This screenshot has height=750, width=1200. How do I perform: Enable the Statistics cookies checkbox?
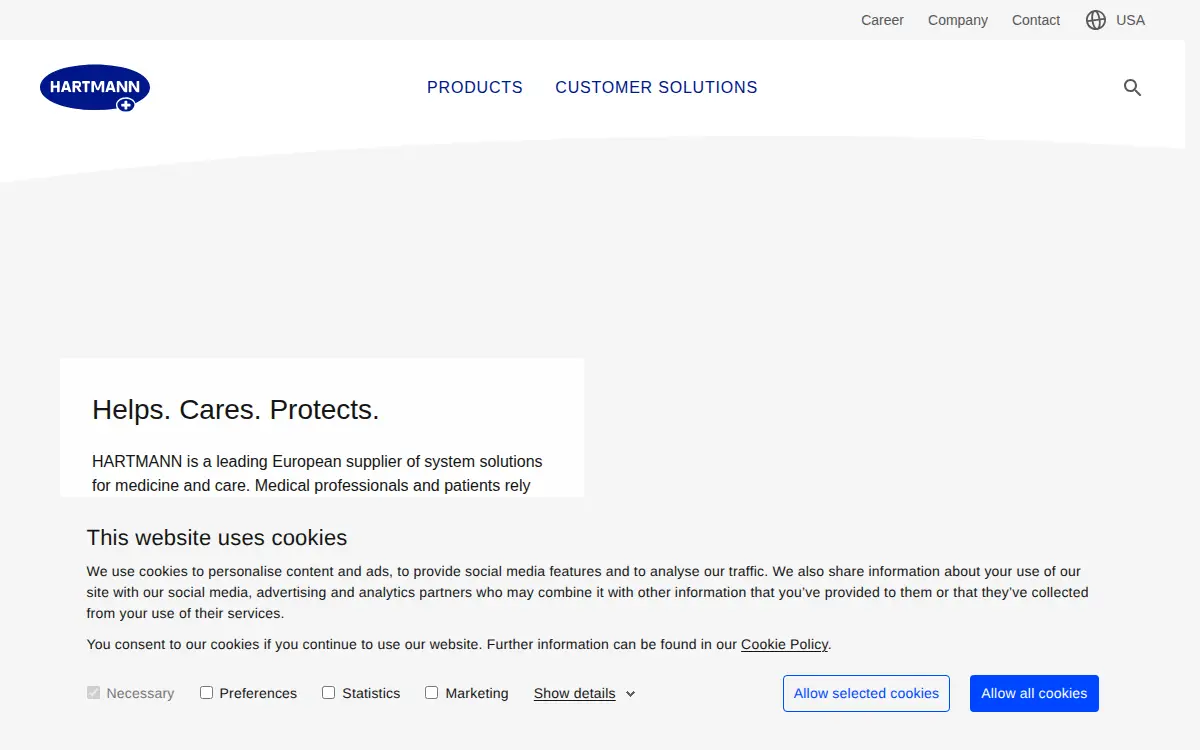(329, 692)
